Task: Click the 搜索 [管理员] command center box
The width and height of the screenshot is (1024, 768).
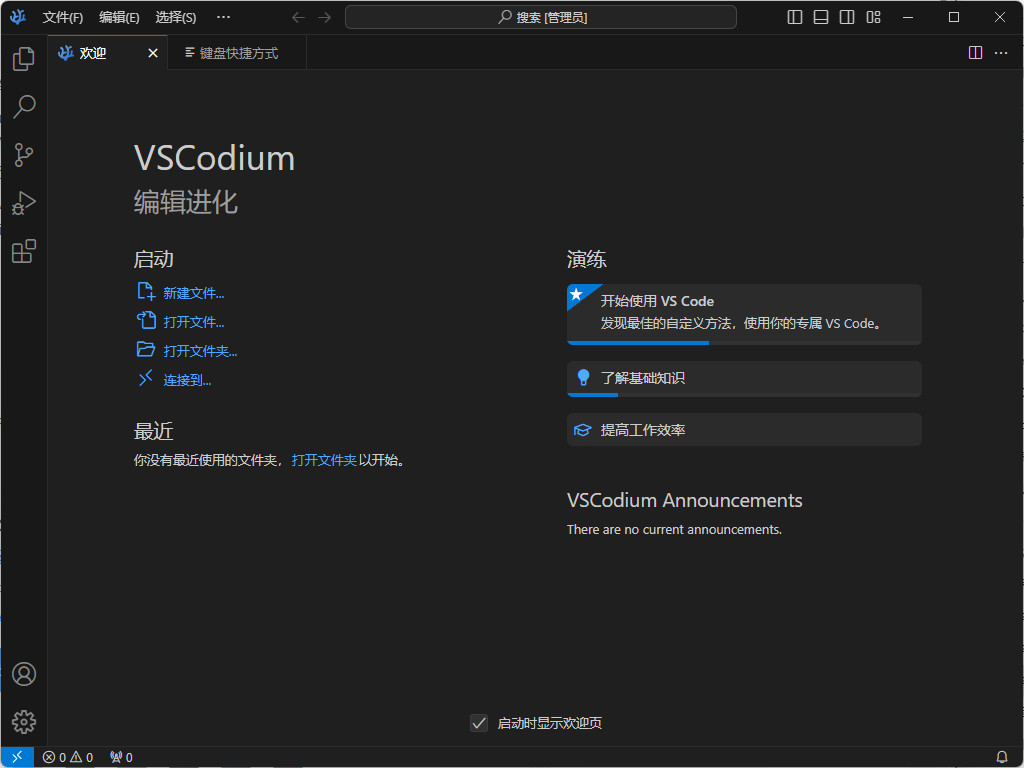Action: (541, 18)
